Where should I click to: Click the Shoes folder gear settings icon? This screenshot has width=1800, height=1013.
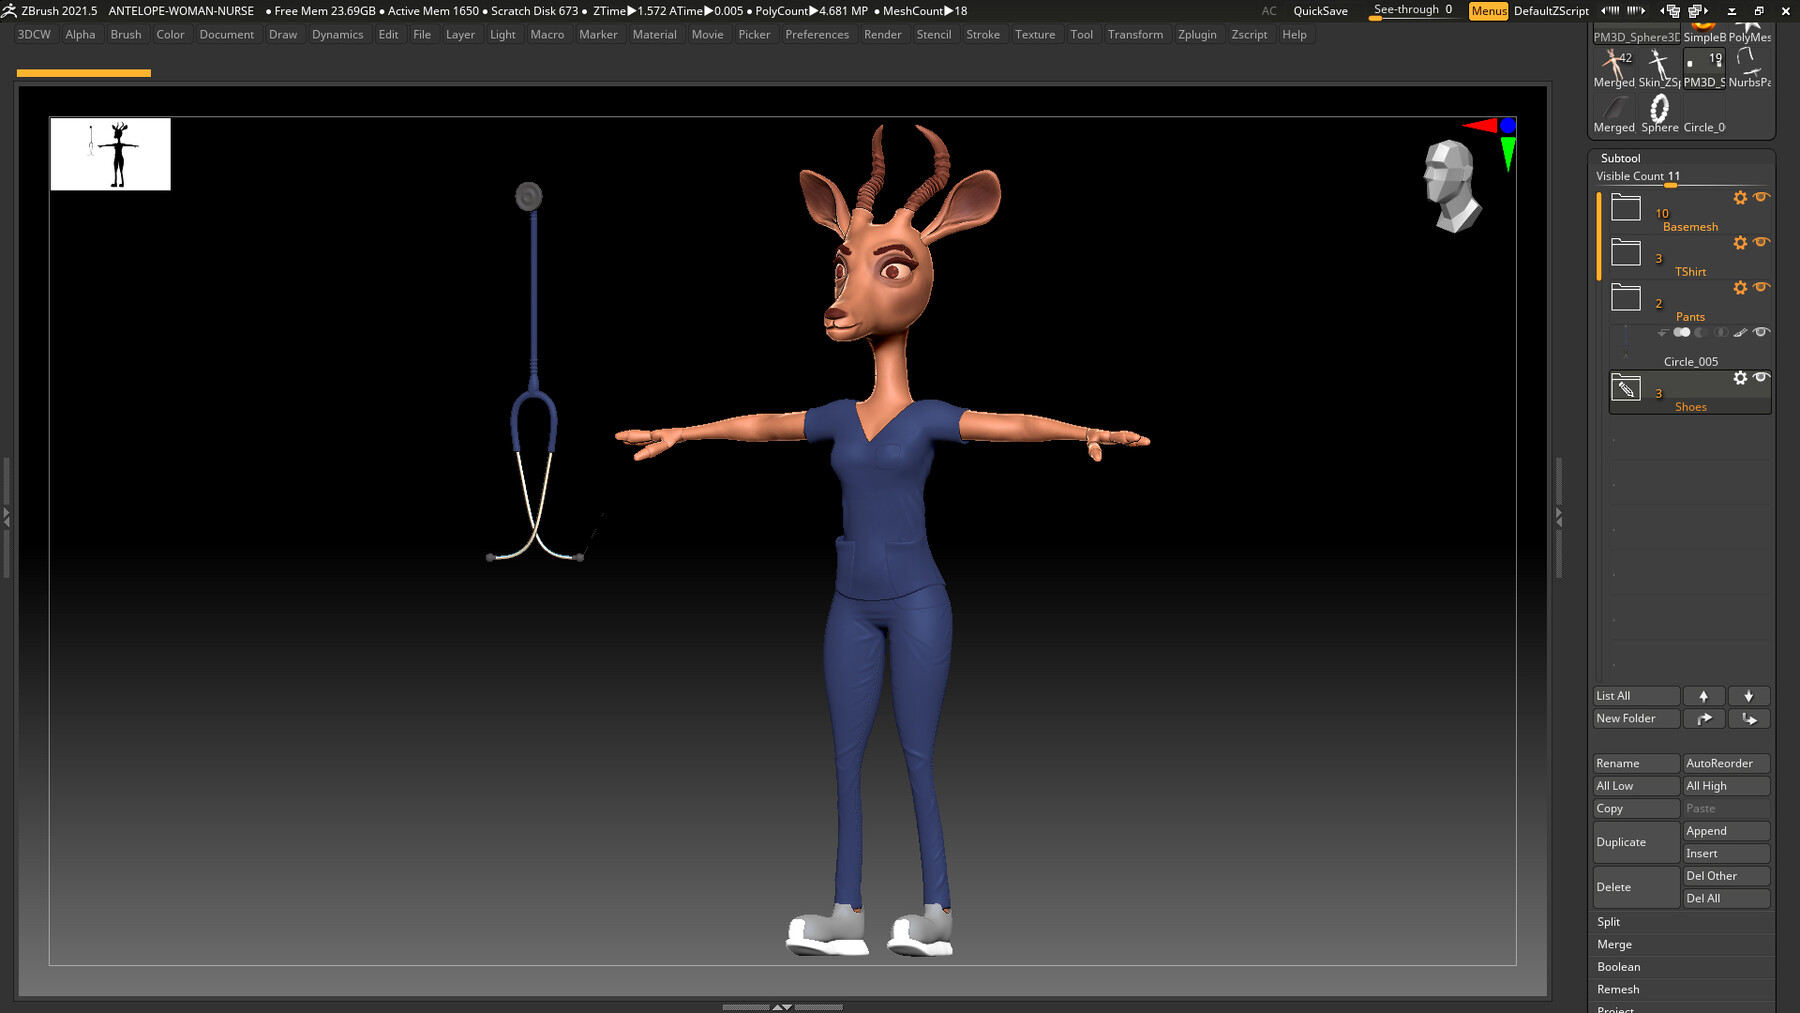(1740, 378)
